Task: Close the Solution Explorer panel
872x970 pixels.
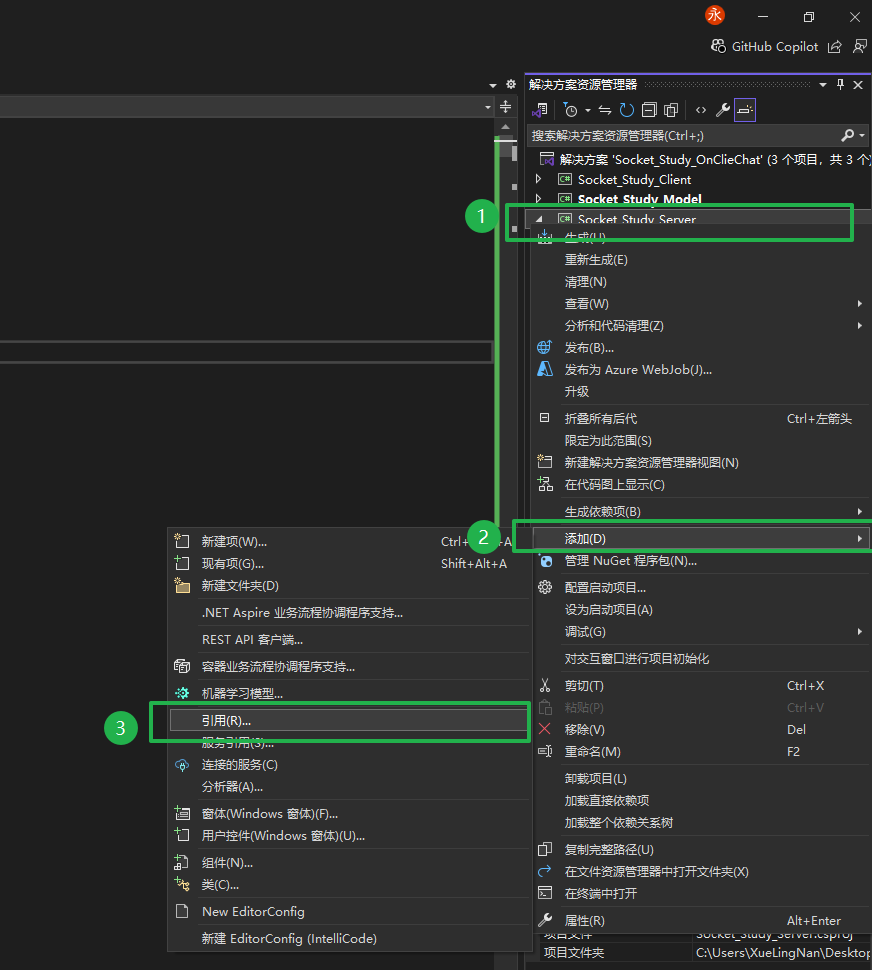Action: (858, 85)
